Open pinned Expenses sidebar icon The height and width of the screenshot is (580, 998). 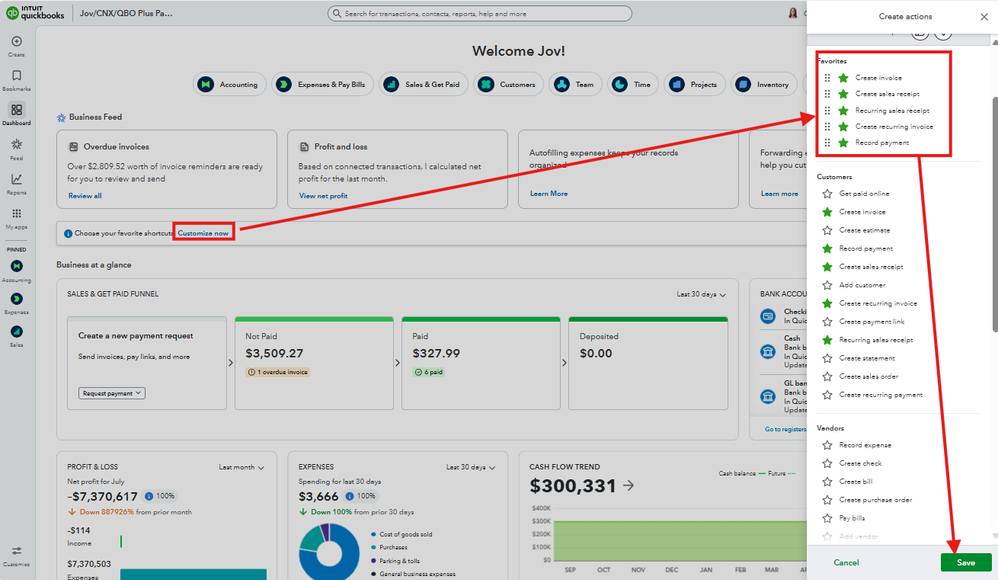pos(17,299)
